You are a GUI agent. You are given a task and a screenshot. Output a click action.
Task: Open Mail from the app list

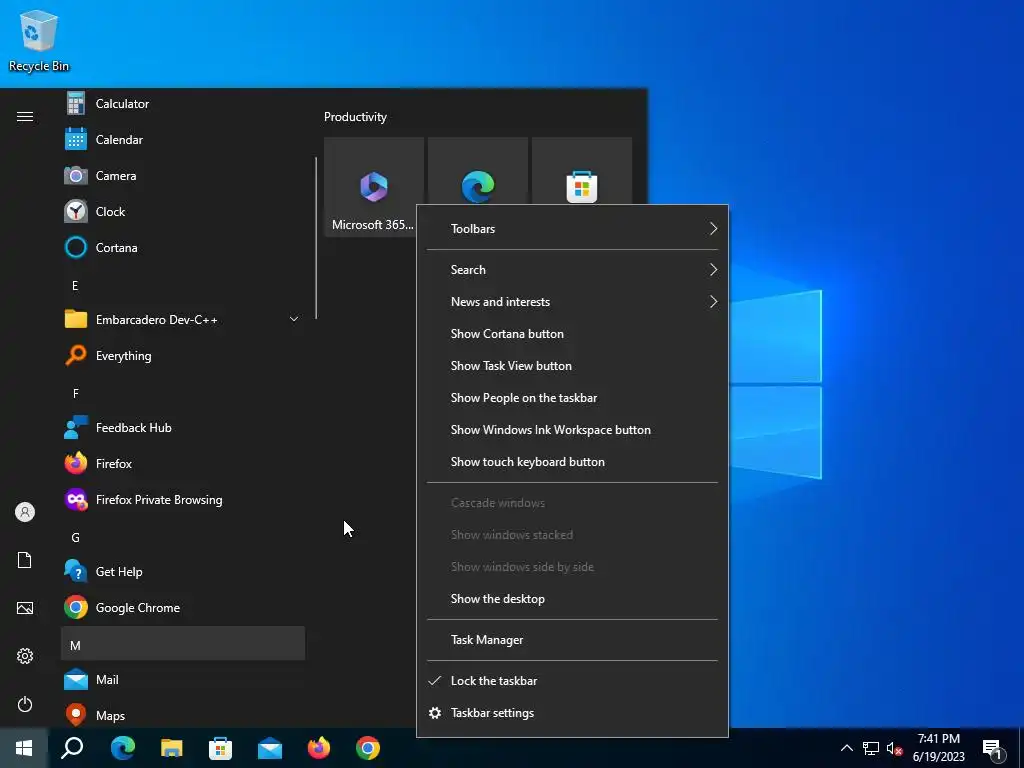[x=183, y=680]
